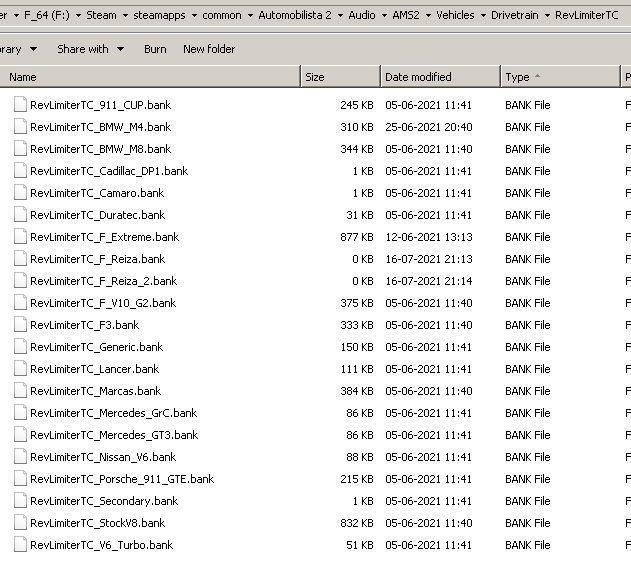The height and width of the screenshot is (565, 631).
Task: Navigate to Automobilista 2 folder in breadcrumb
Action: 295,15
